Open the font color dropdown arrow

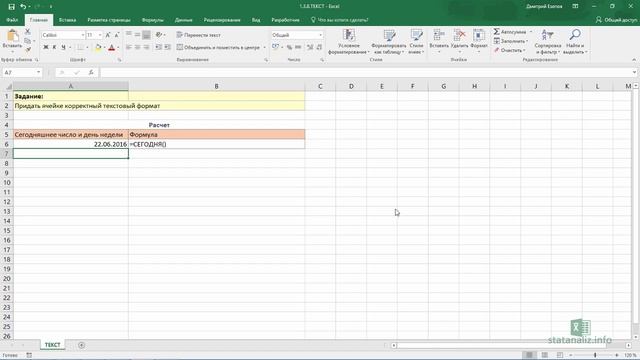click(118, 48)
